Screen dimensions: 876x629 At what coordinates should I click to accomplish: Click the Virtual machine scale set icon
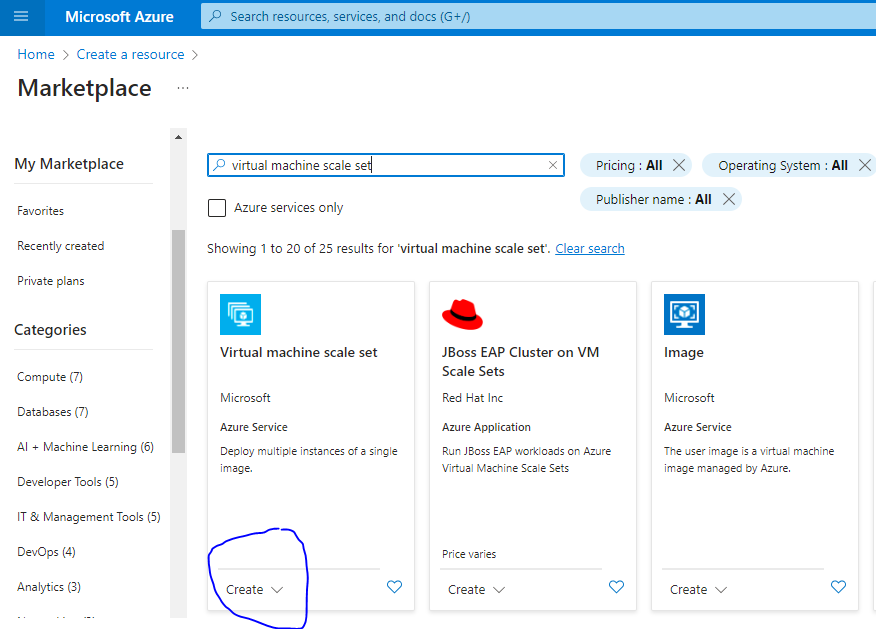tap(240, 314)
